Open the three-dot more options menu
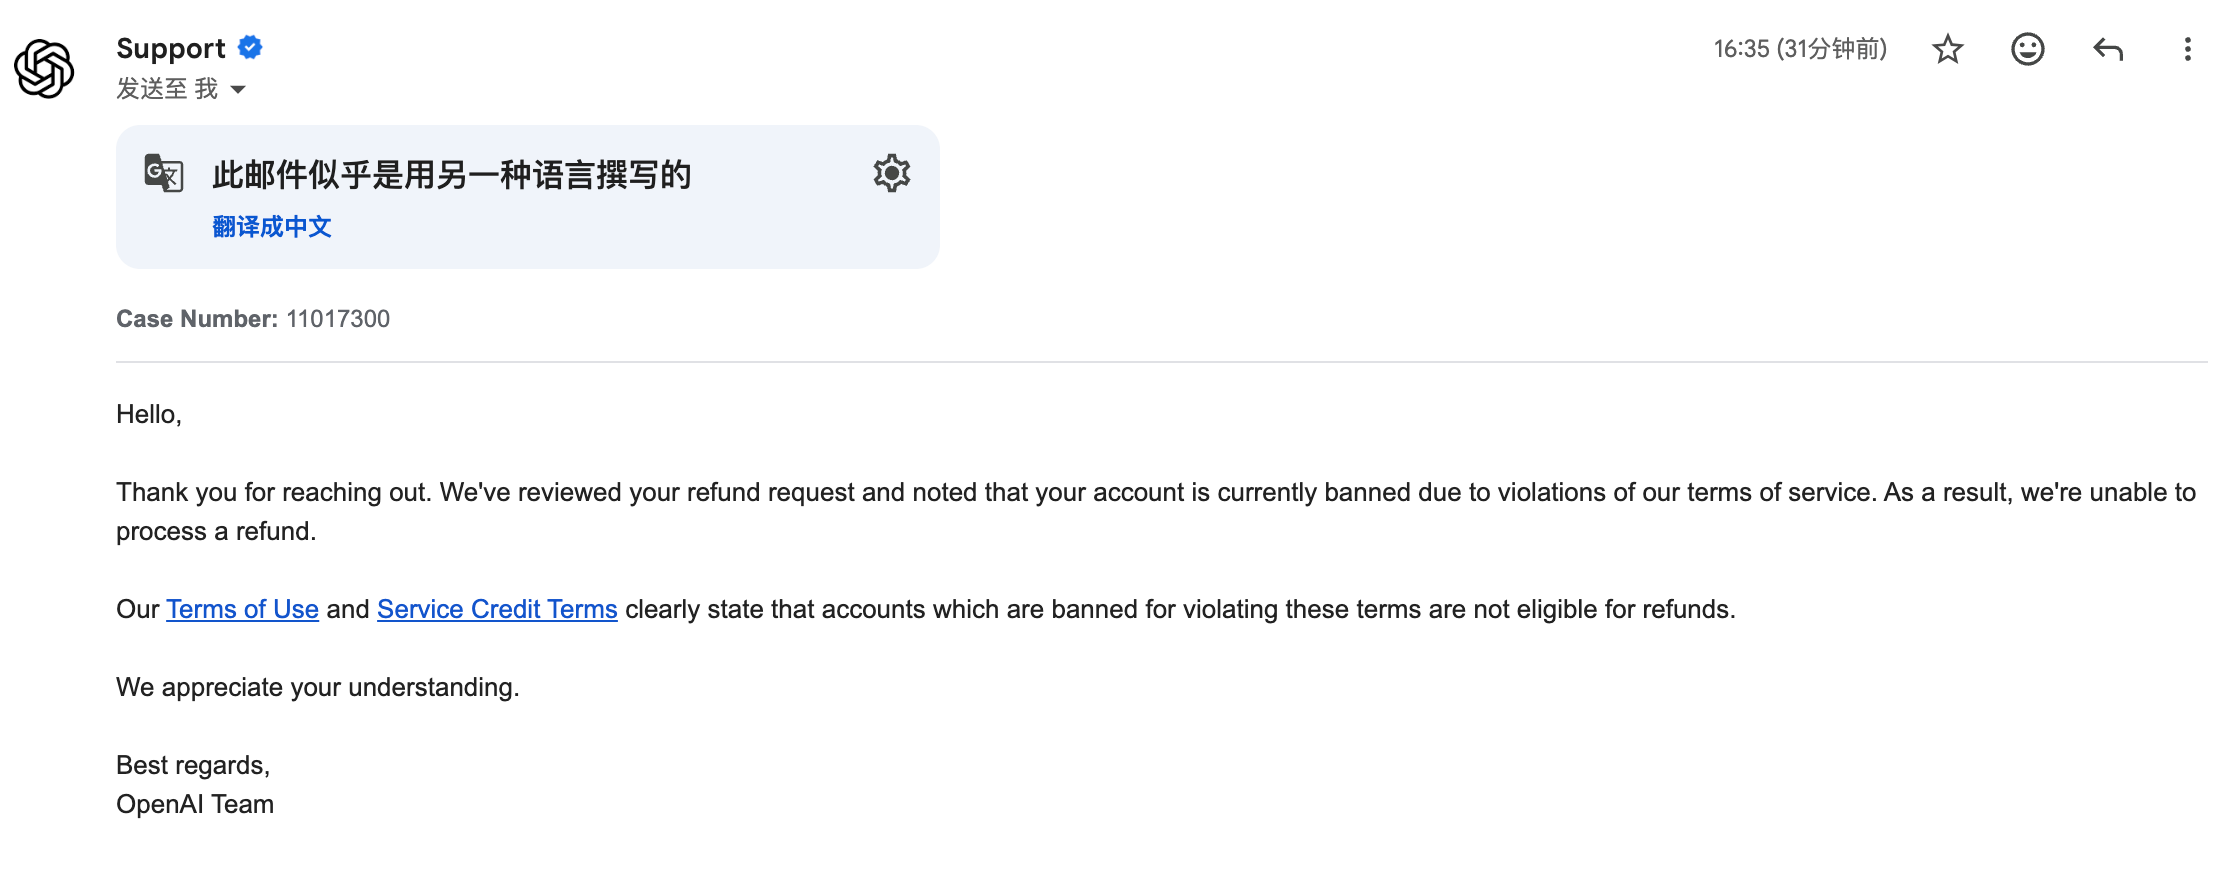Viewport: 2214px width, 870px height. [x=2187, y=49]
